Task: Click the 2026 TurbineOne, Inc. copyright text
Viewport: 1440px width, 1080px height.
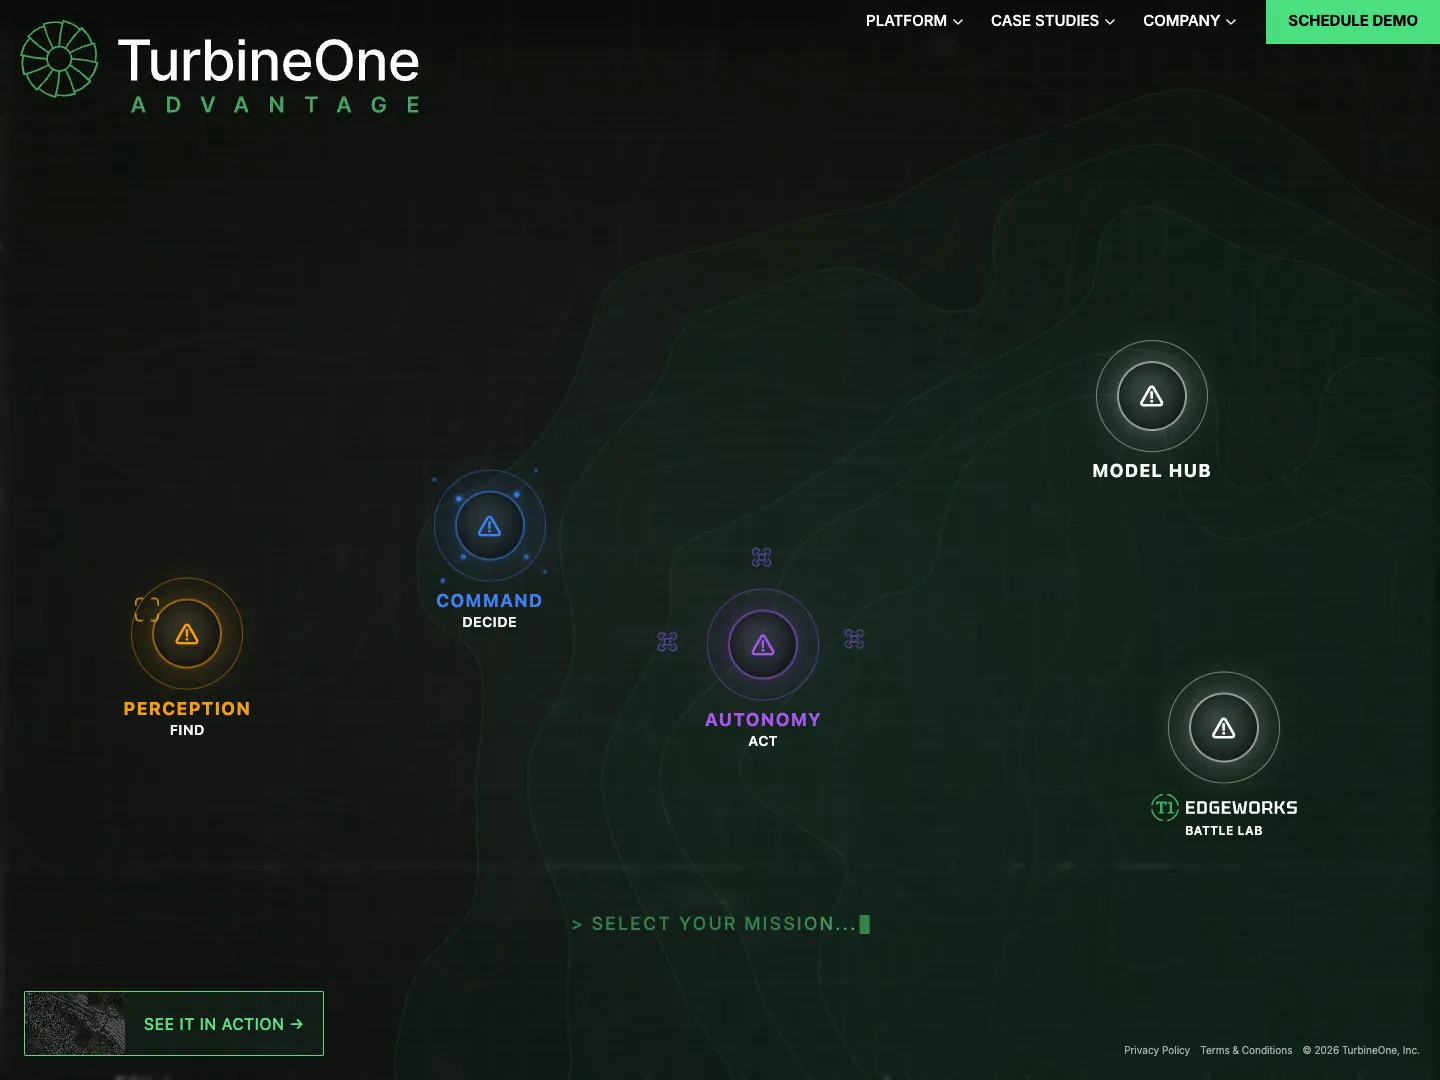Action: (x=1361, y=1050)
